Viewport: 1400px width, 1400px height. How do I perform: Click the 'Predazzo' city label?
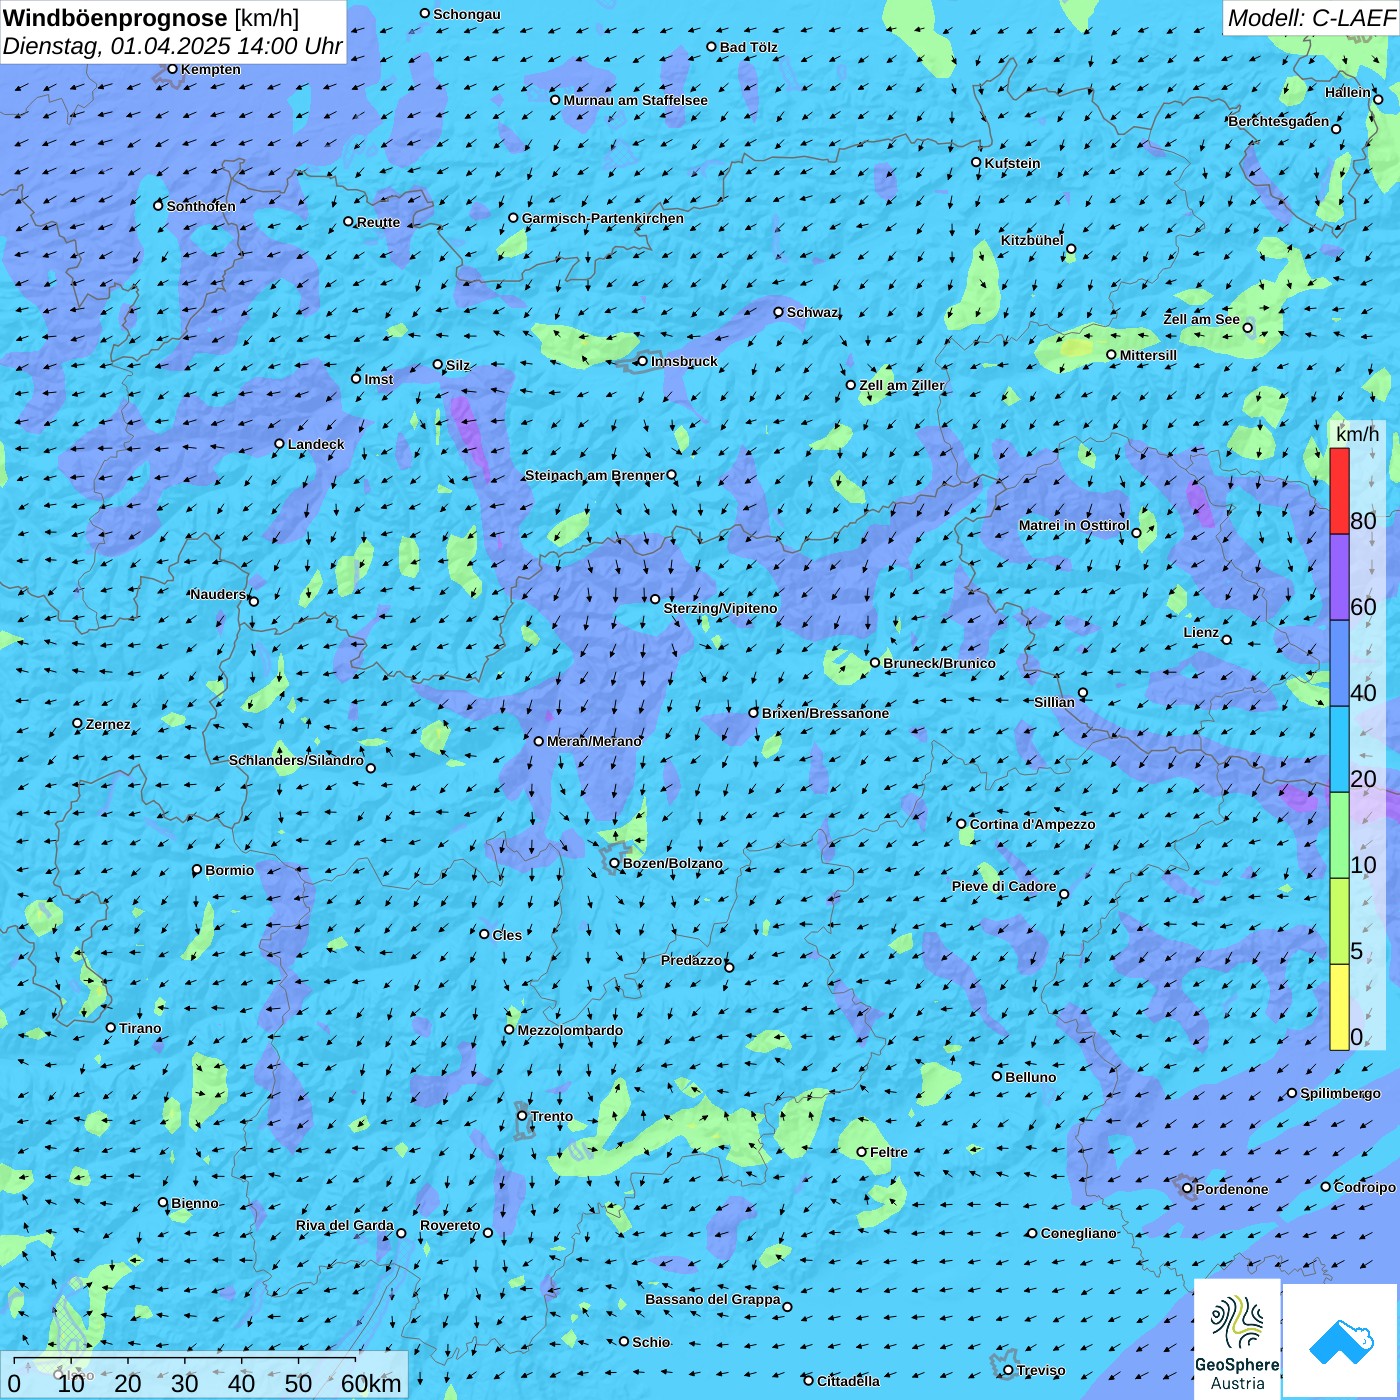pos(691,960)
